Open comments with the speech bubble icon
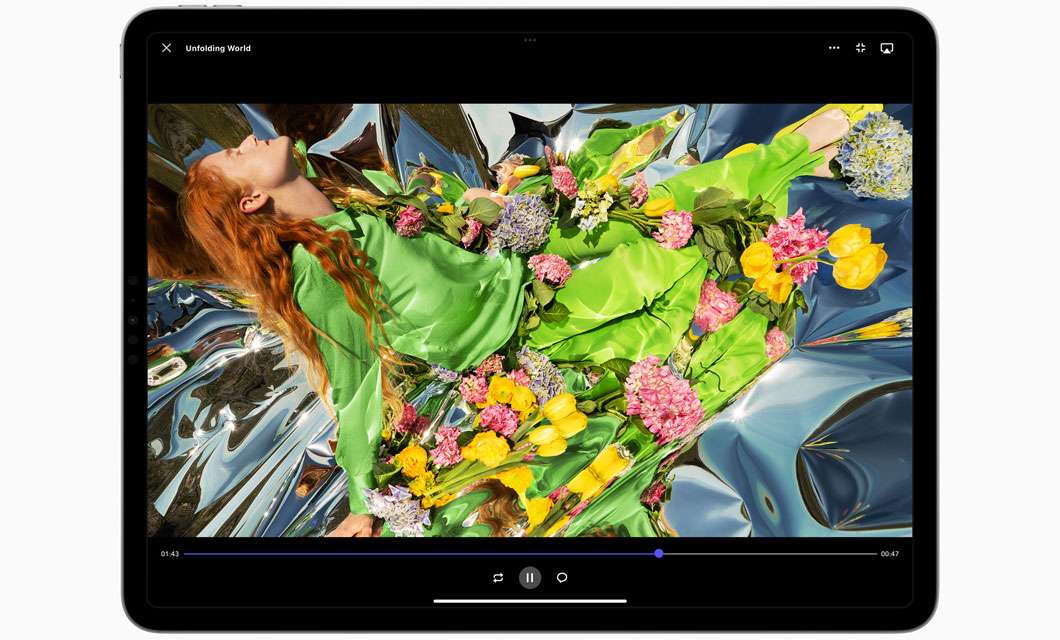 (560, 577)
